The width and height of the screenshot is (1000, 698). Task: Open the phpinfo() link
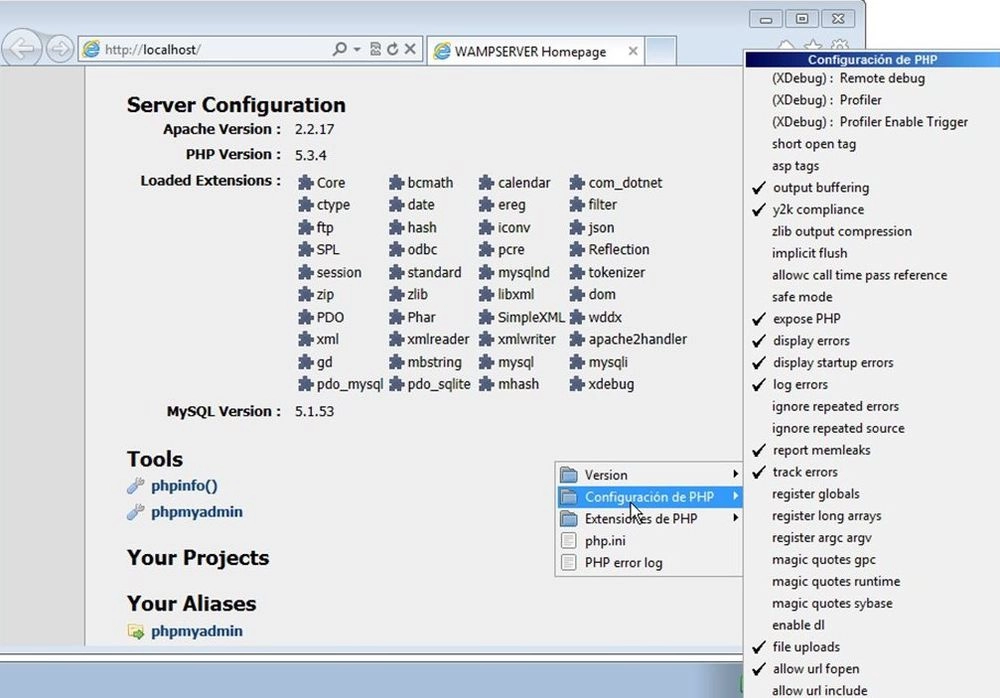click(x=184, y=486)
